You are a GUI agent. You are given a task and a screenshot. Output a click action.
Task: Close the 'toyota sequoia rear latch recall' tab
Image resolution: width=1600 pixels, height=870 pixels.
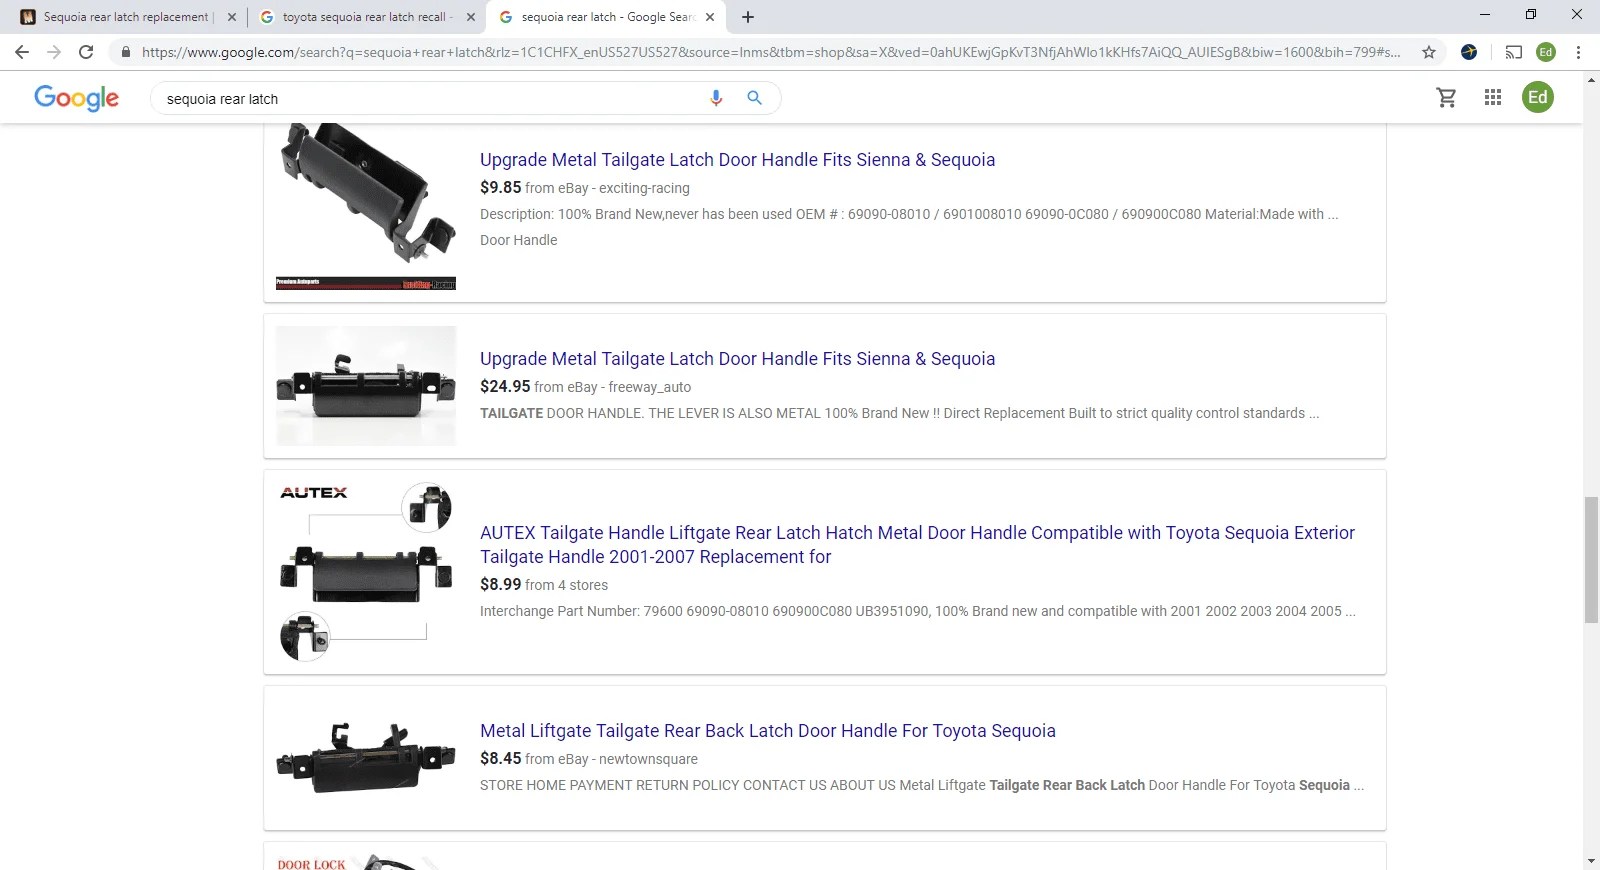click(x=471, y=17)
